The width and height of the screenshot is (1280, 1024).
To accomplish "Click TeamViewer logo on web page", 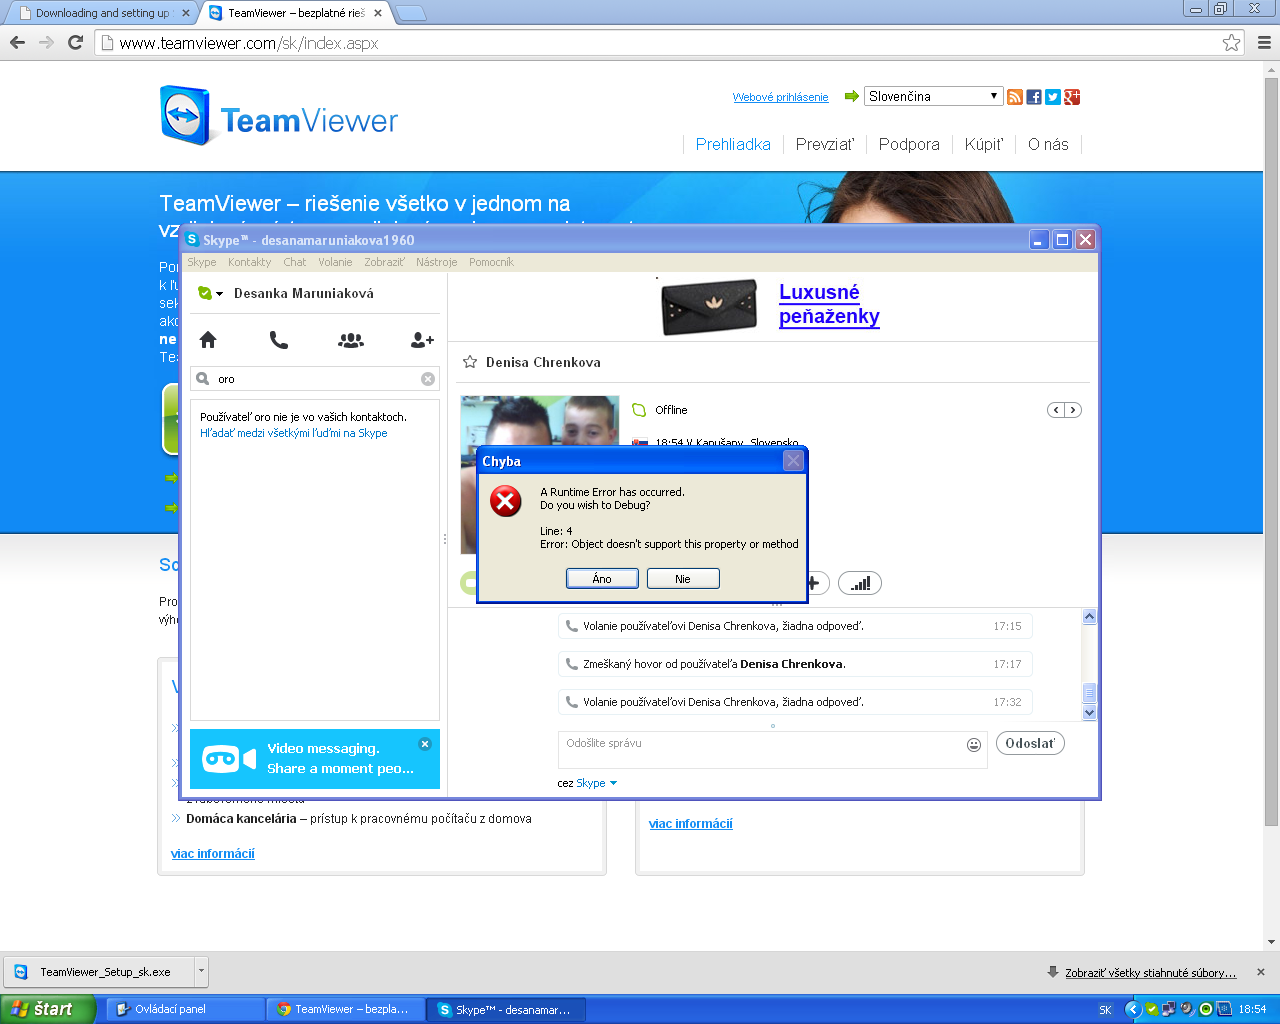I will click(279, 116).
